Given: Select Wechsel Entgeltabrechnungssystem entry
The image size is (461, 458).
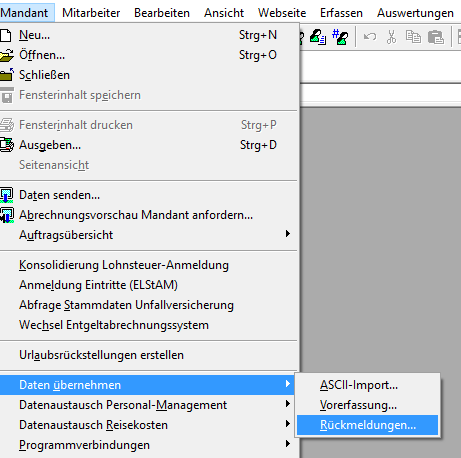Looking at the screenshot, I should [148, 325].
